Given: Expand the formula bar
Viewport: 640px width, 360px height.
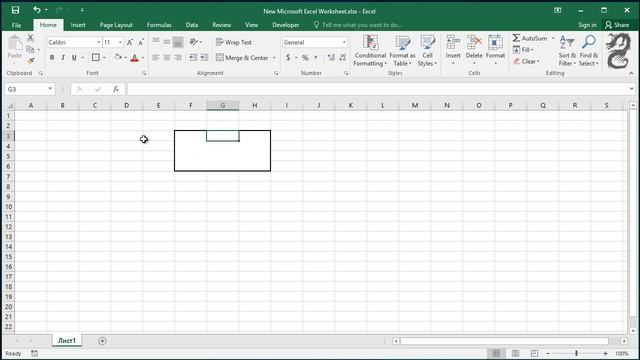Looking at the screenshot, I should tap(631, 89).
